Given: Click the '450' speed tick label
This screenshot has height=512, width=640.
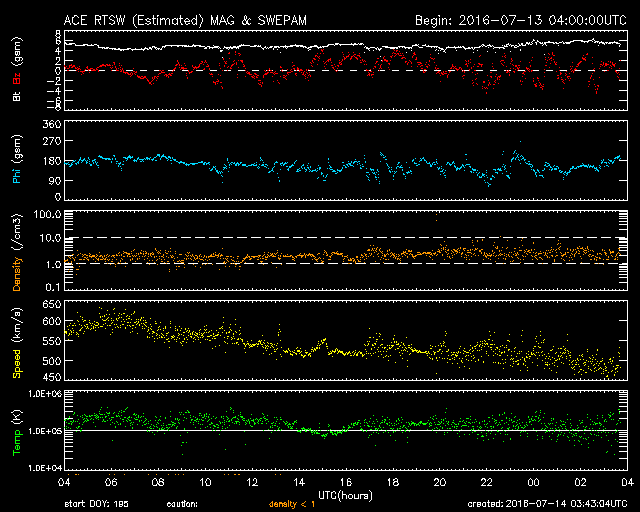Looking at the screenshot, I should (x=52, y=378).
